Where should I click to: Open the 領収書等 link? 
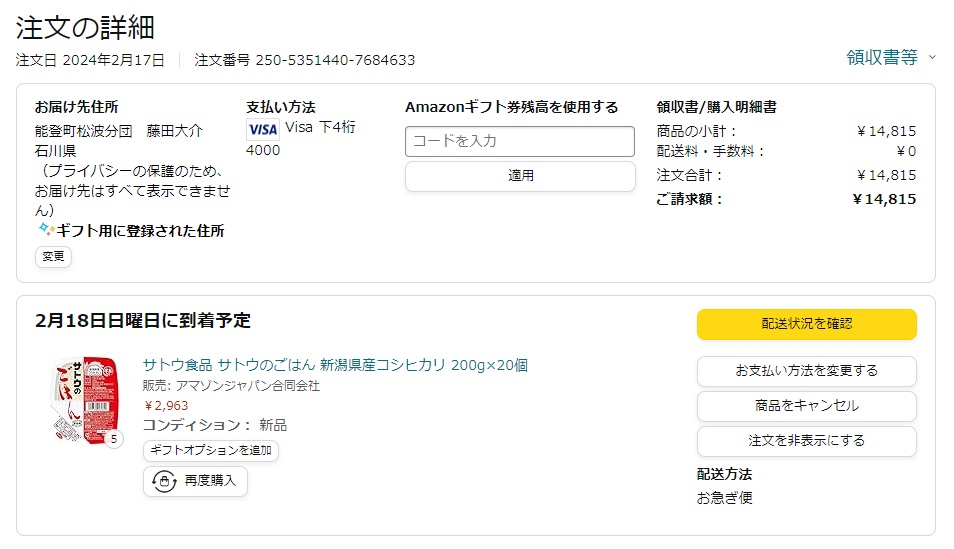coord(882,57)
